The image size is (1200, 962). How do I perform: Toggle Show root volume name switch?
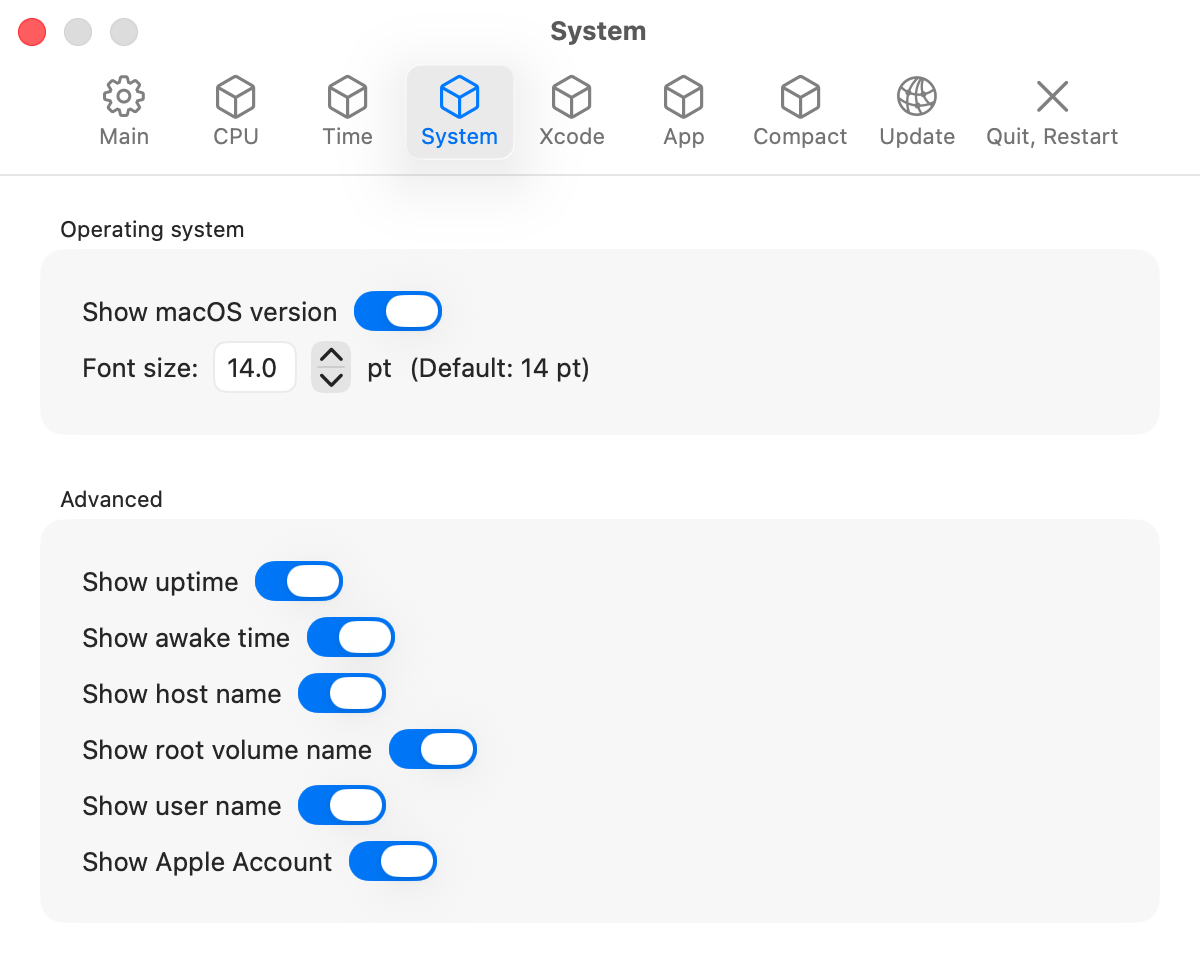tap(433, 750)
